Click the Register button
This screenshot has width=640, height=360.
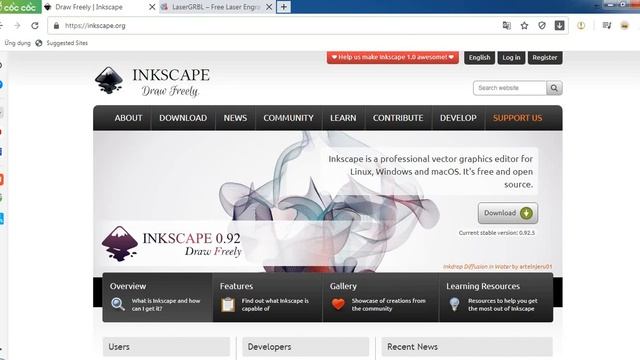(544, 58)
